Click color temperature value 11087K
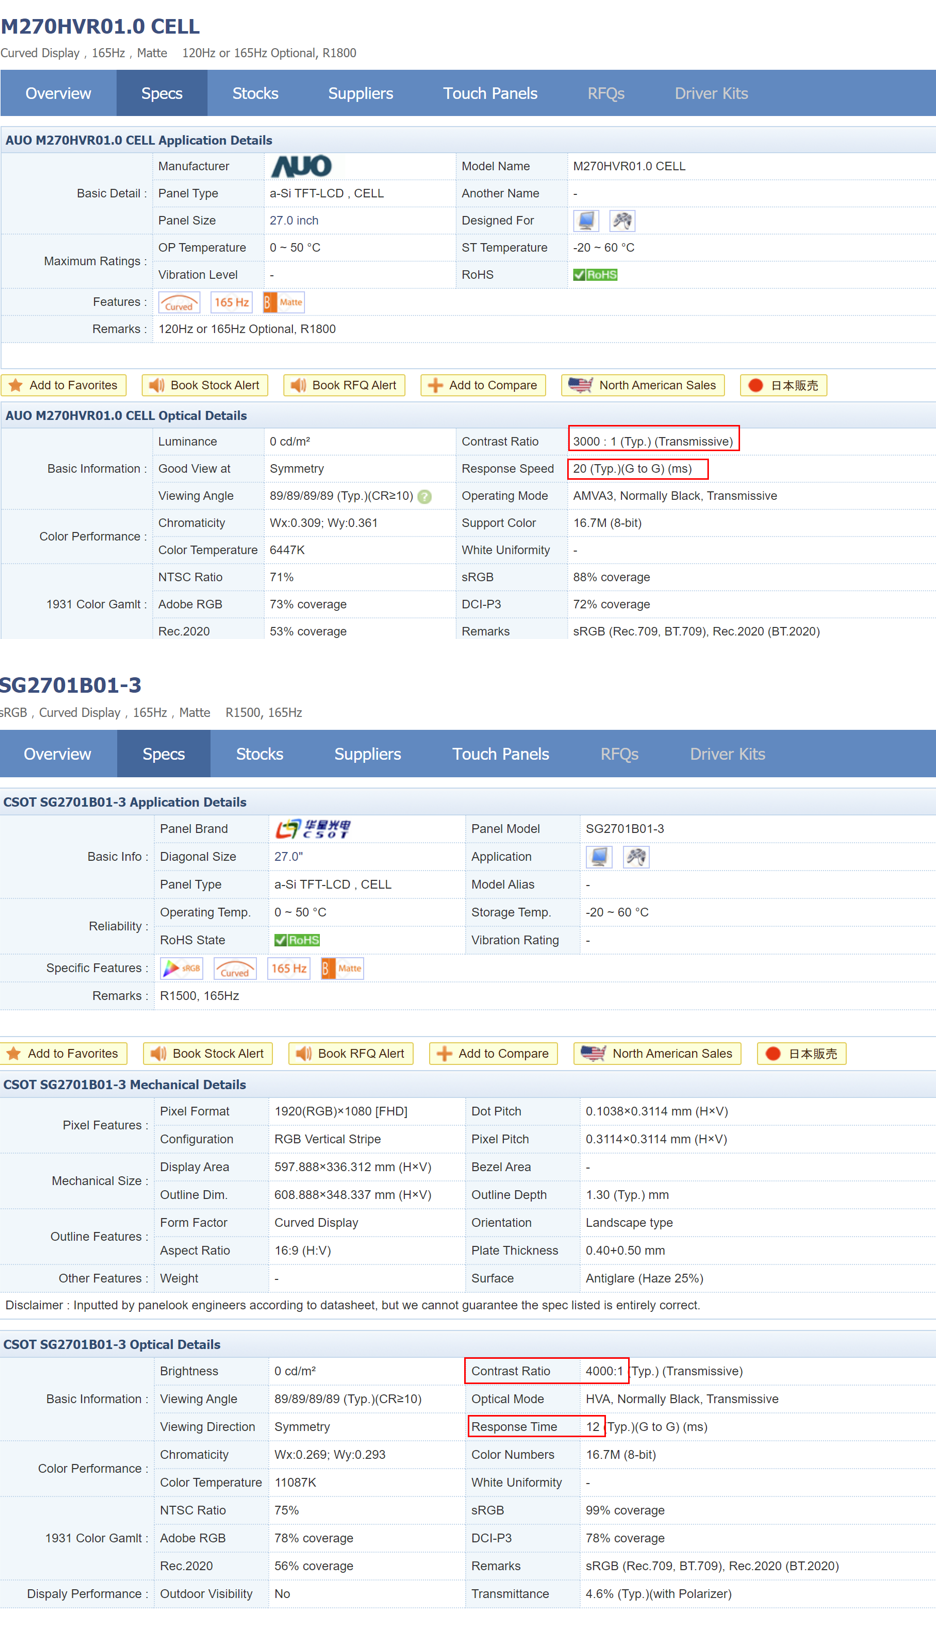The height and width of the screenshot is (1630, 936). (x=295, y=1483)
